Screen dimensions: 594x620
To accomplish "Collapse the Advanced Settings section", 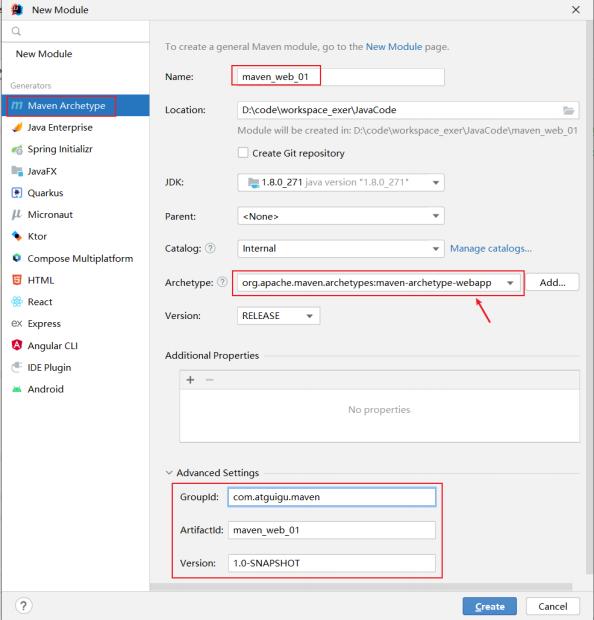I will [x=169, y=473].
